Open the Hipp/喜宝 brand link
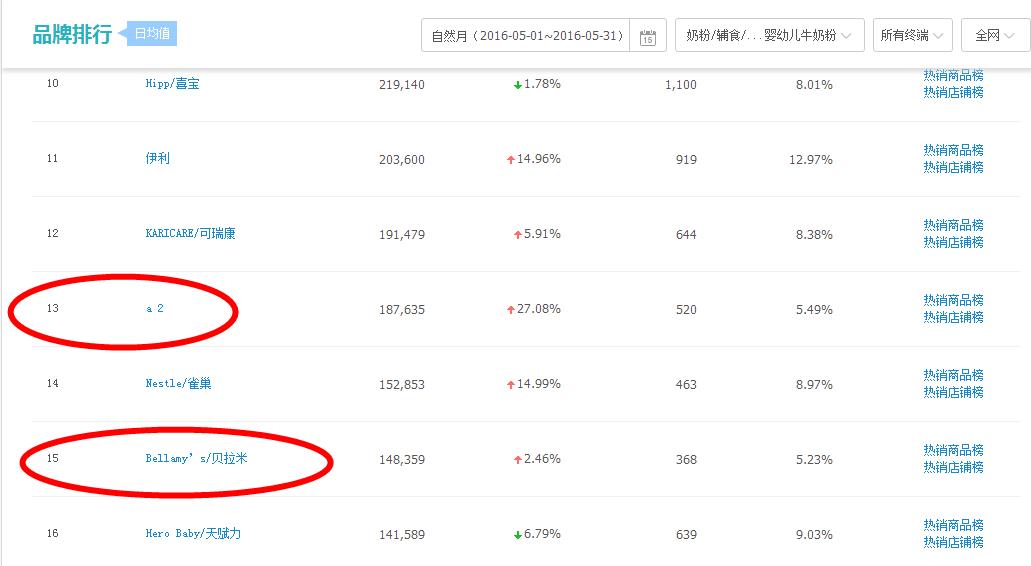This screenshot has height=566, width=1031. (172, 83)
